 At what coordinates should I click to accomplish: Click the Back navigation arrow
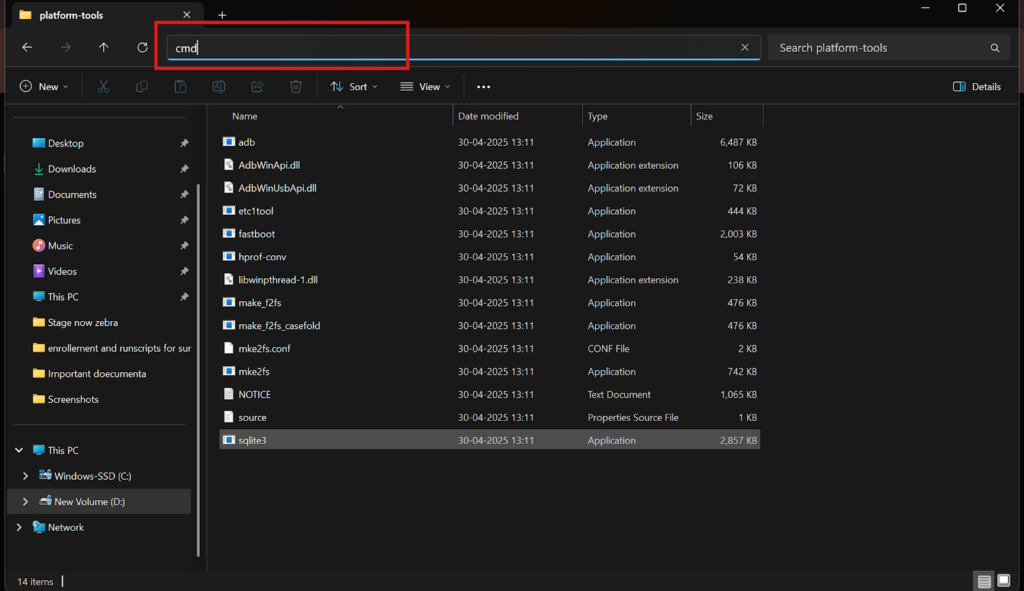point(27,47)
